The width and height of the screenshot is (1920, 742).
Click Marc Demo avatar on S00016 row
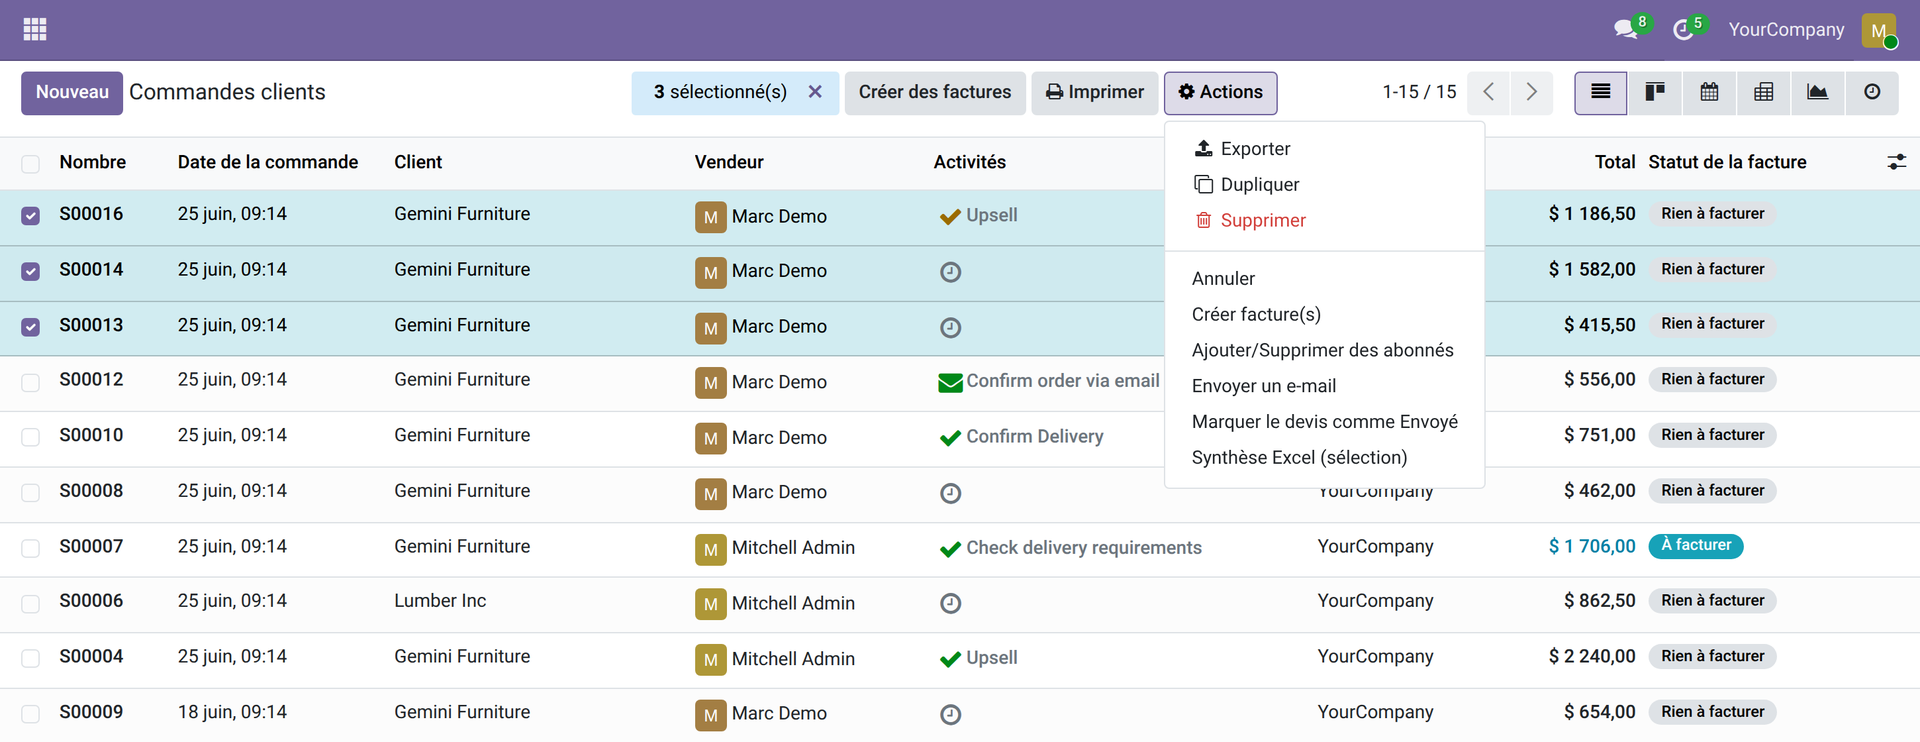coord(711,217)
